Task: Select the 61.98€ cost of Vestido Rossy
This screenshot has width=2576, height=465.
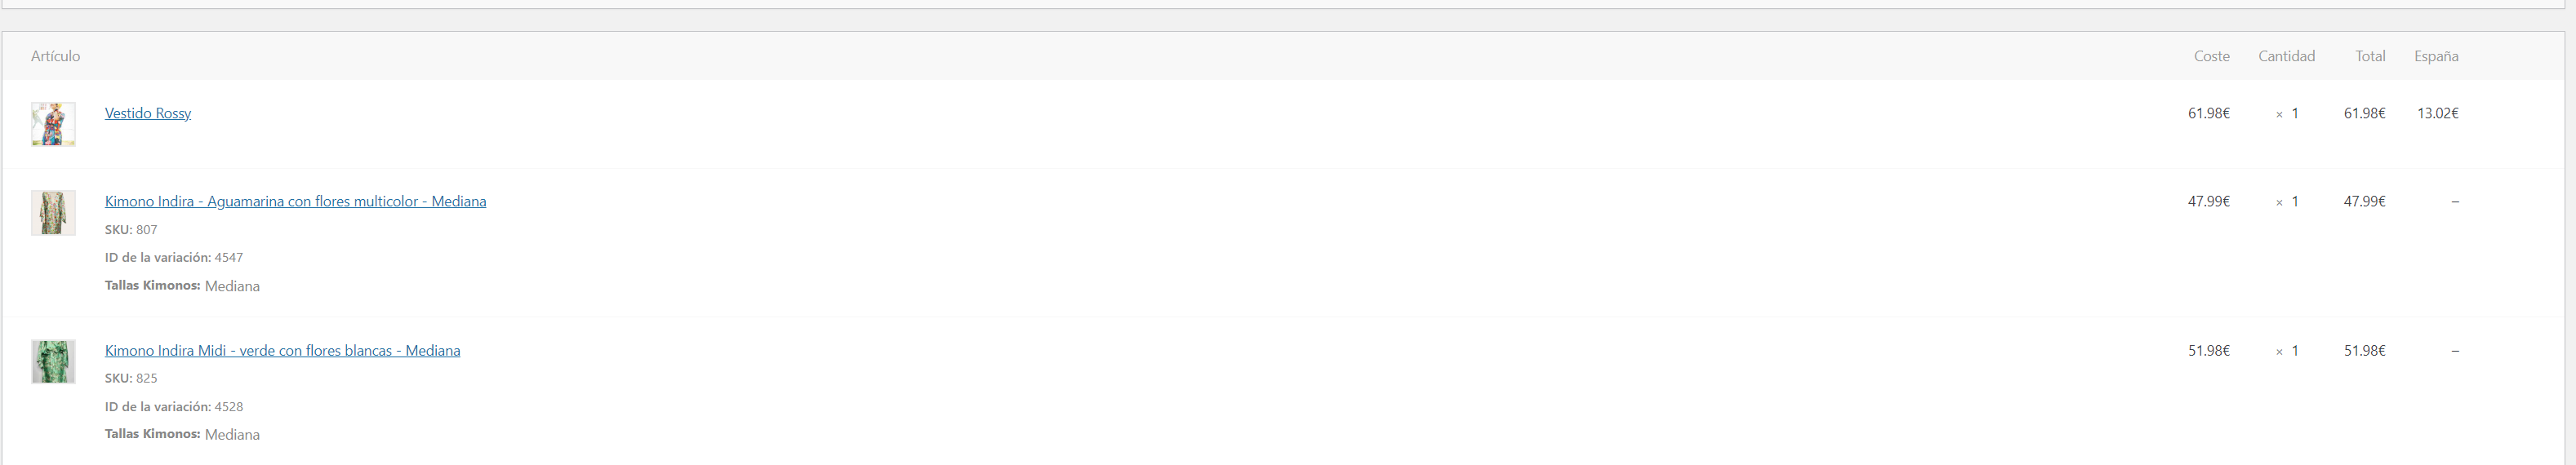Action: pyautogui.click(x=2209, y=113)
